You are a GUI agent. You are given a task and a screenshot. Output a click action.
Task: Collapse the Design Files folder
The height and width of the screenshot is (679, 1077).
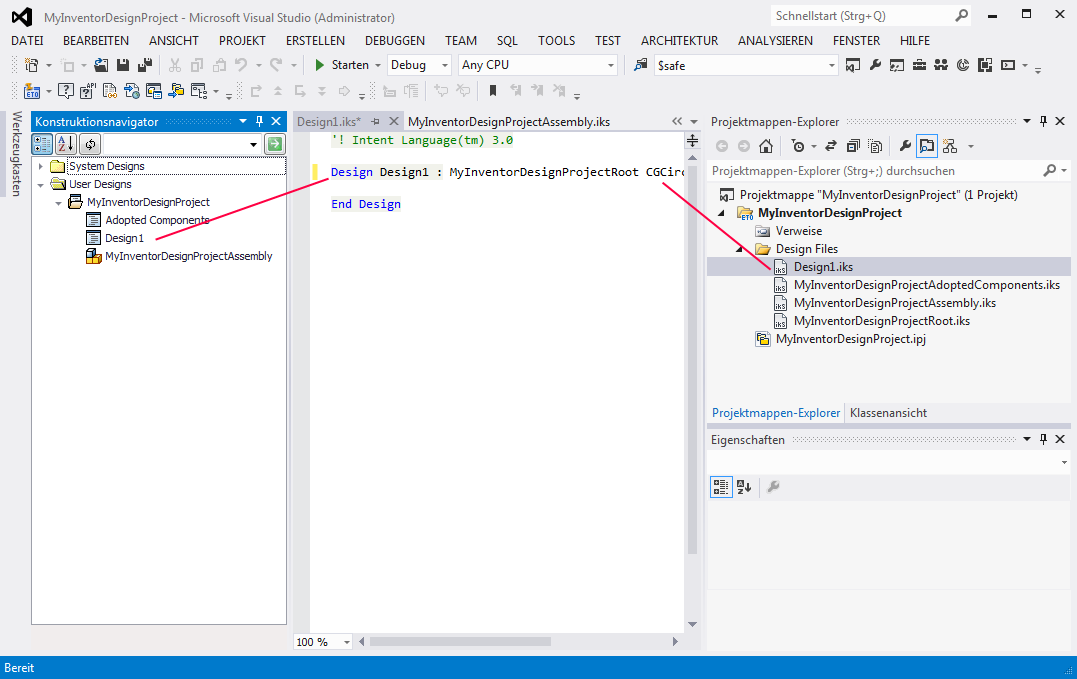tap(740, 249)
